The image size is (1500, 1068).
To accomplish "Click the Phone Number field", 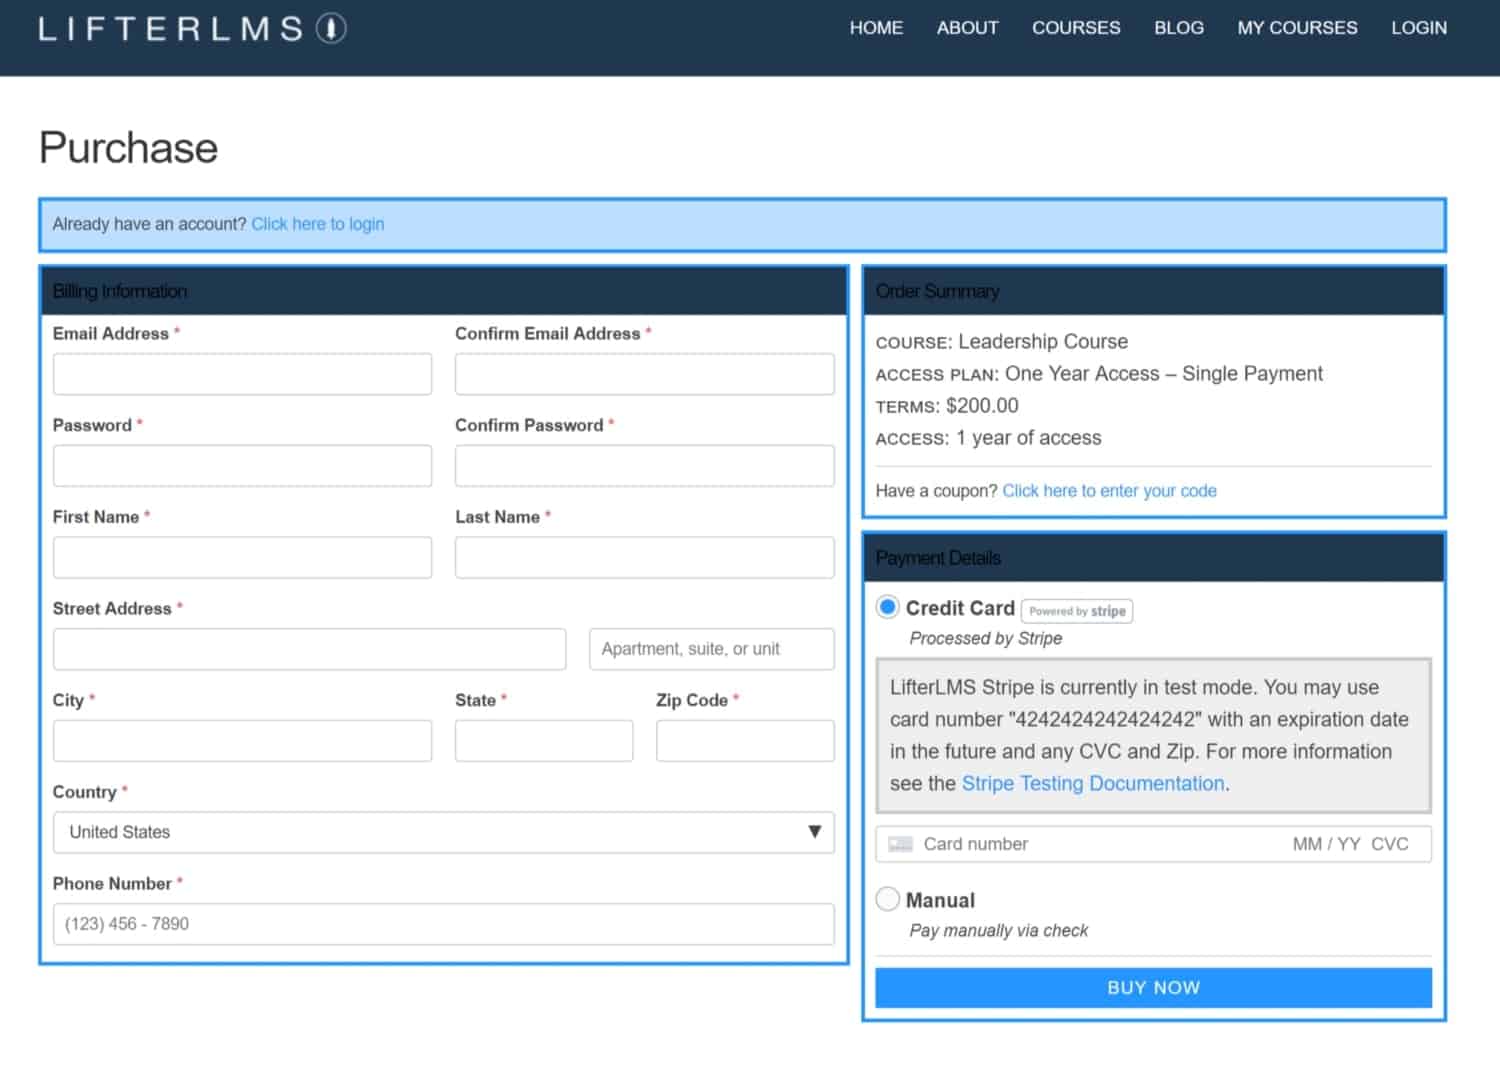I will point(444,923).
